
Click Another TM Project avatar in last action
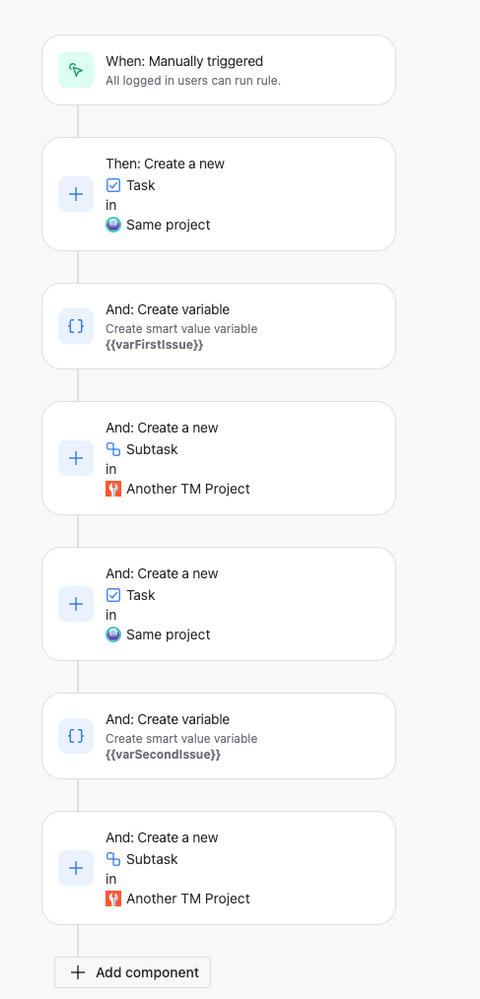pyautogui.click(x=113, y=898)
